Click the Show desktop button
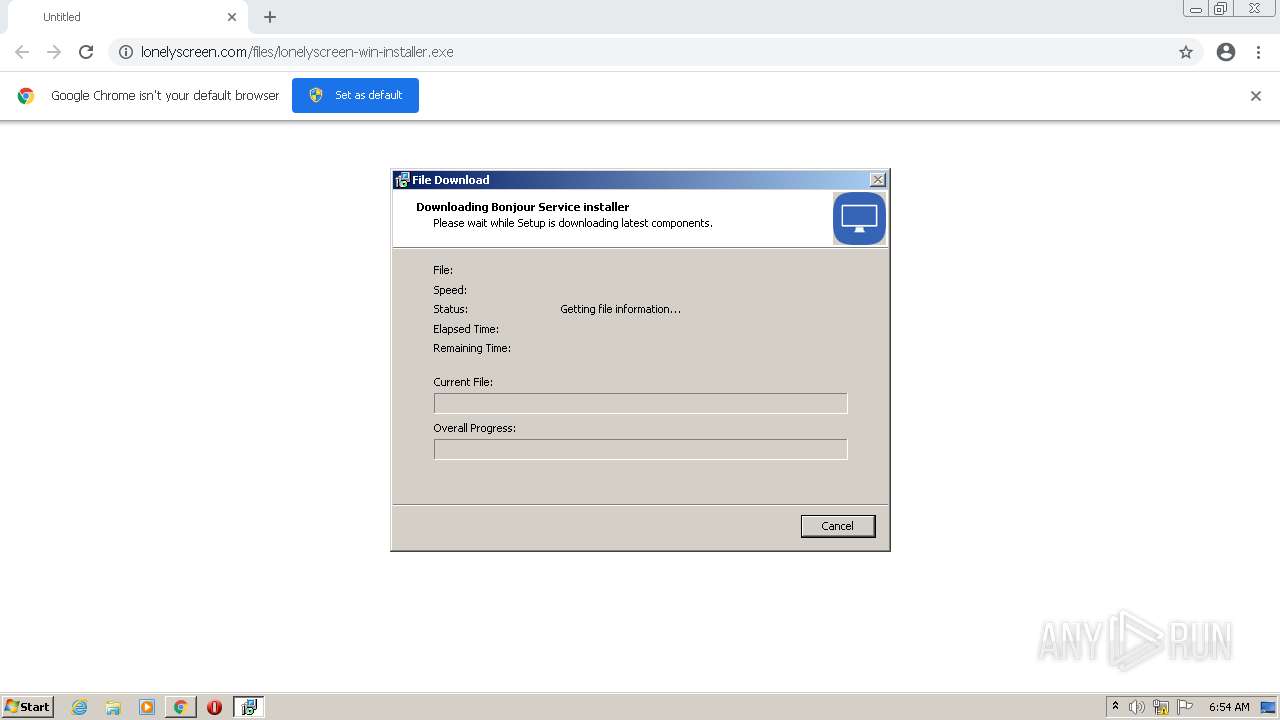 pyautogui.click(x=1268, y=707)
